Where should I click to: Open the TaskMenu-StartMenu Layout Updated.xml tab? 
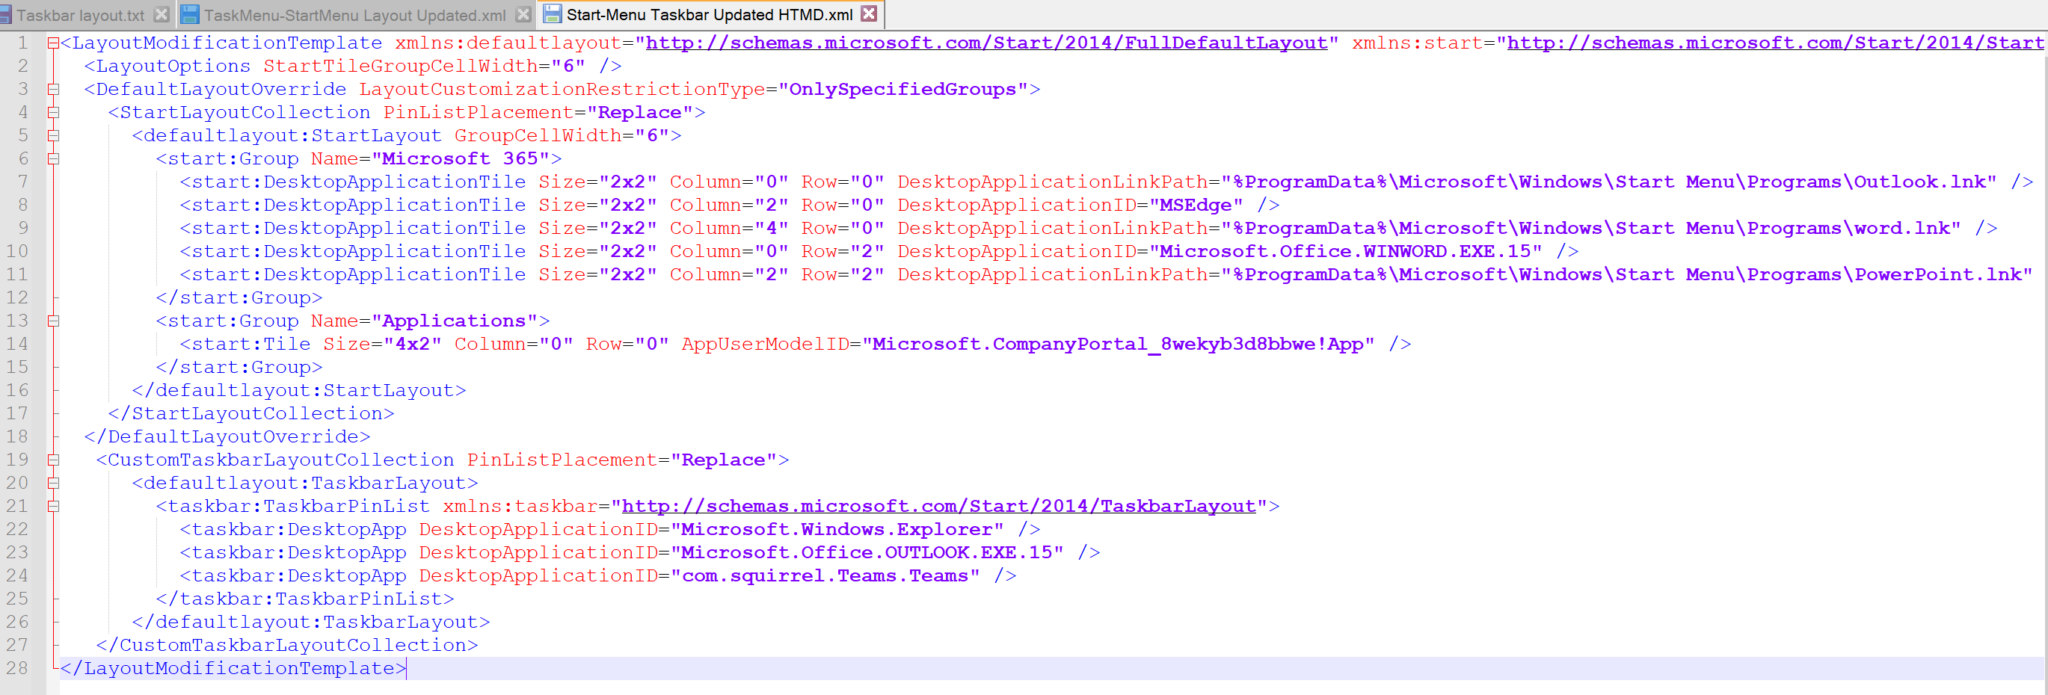(x=355, y=15)
